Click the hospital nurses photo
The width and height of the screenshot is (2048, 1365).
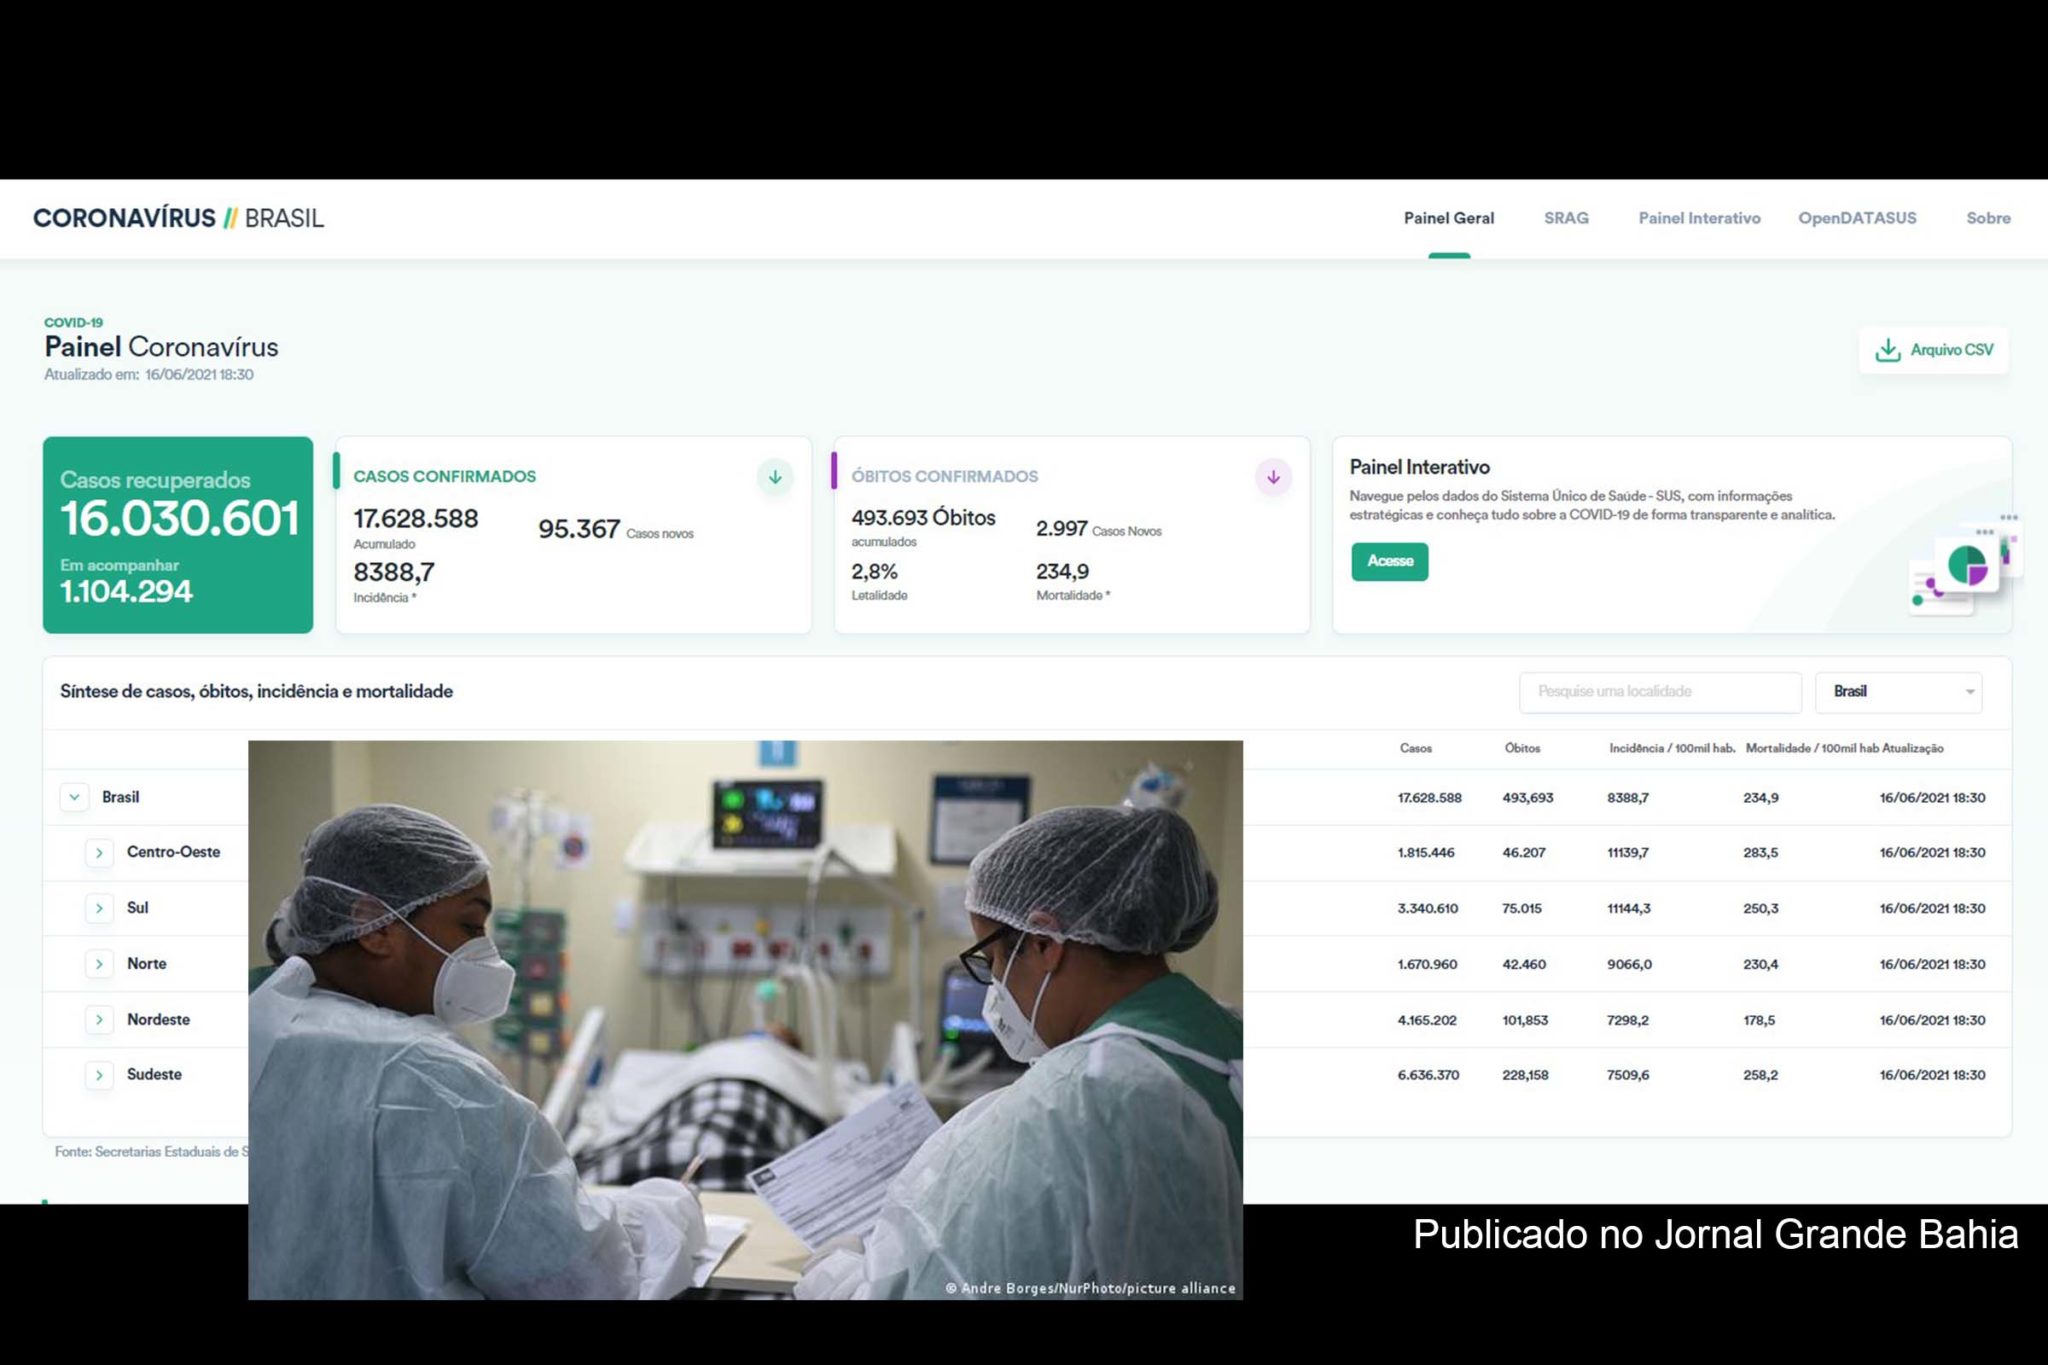[745, 1020]
